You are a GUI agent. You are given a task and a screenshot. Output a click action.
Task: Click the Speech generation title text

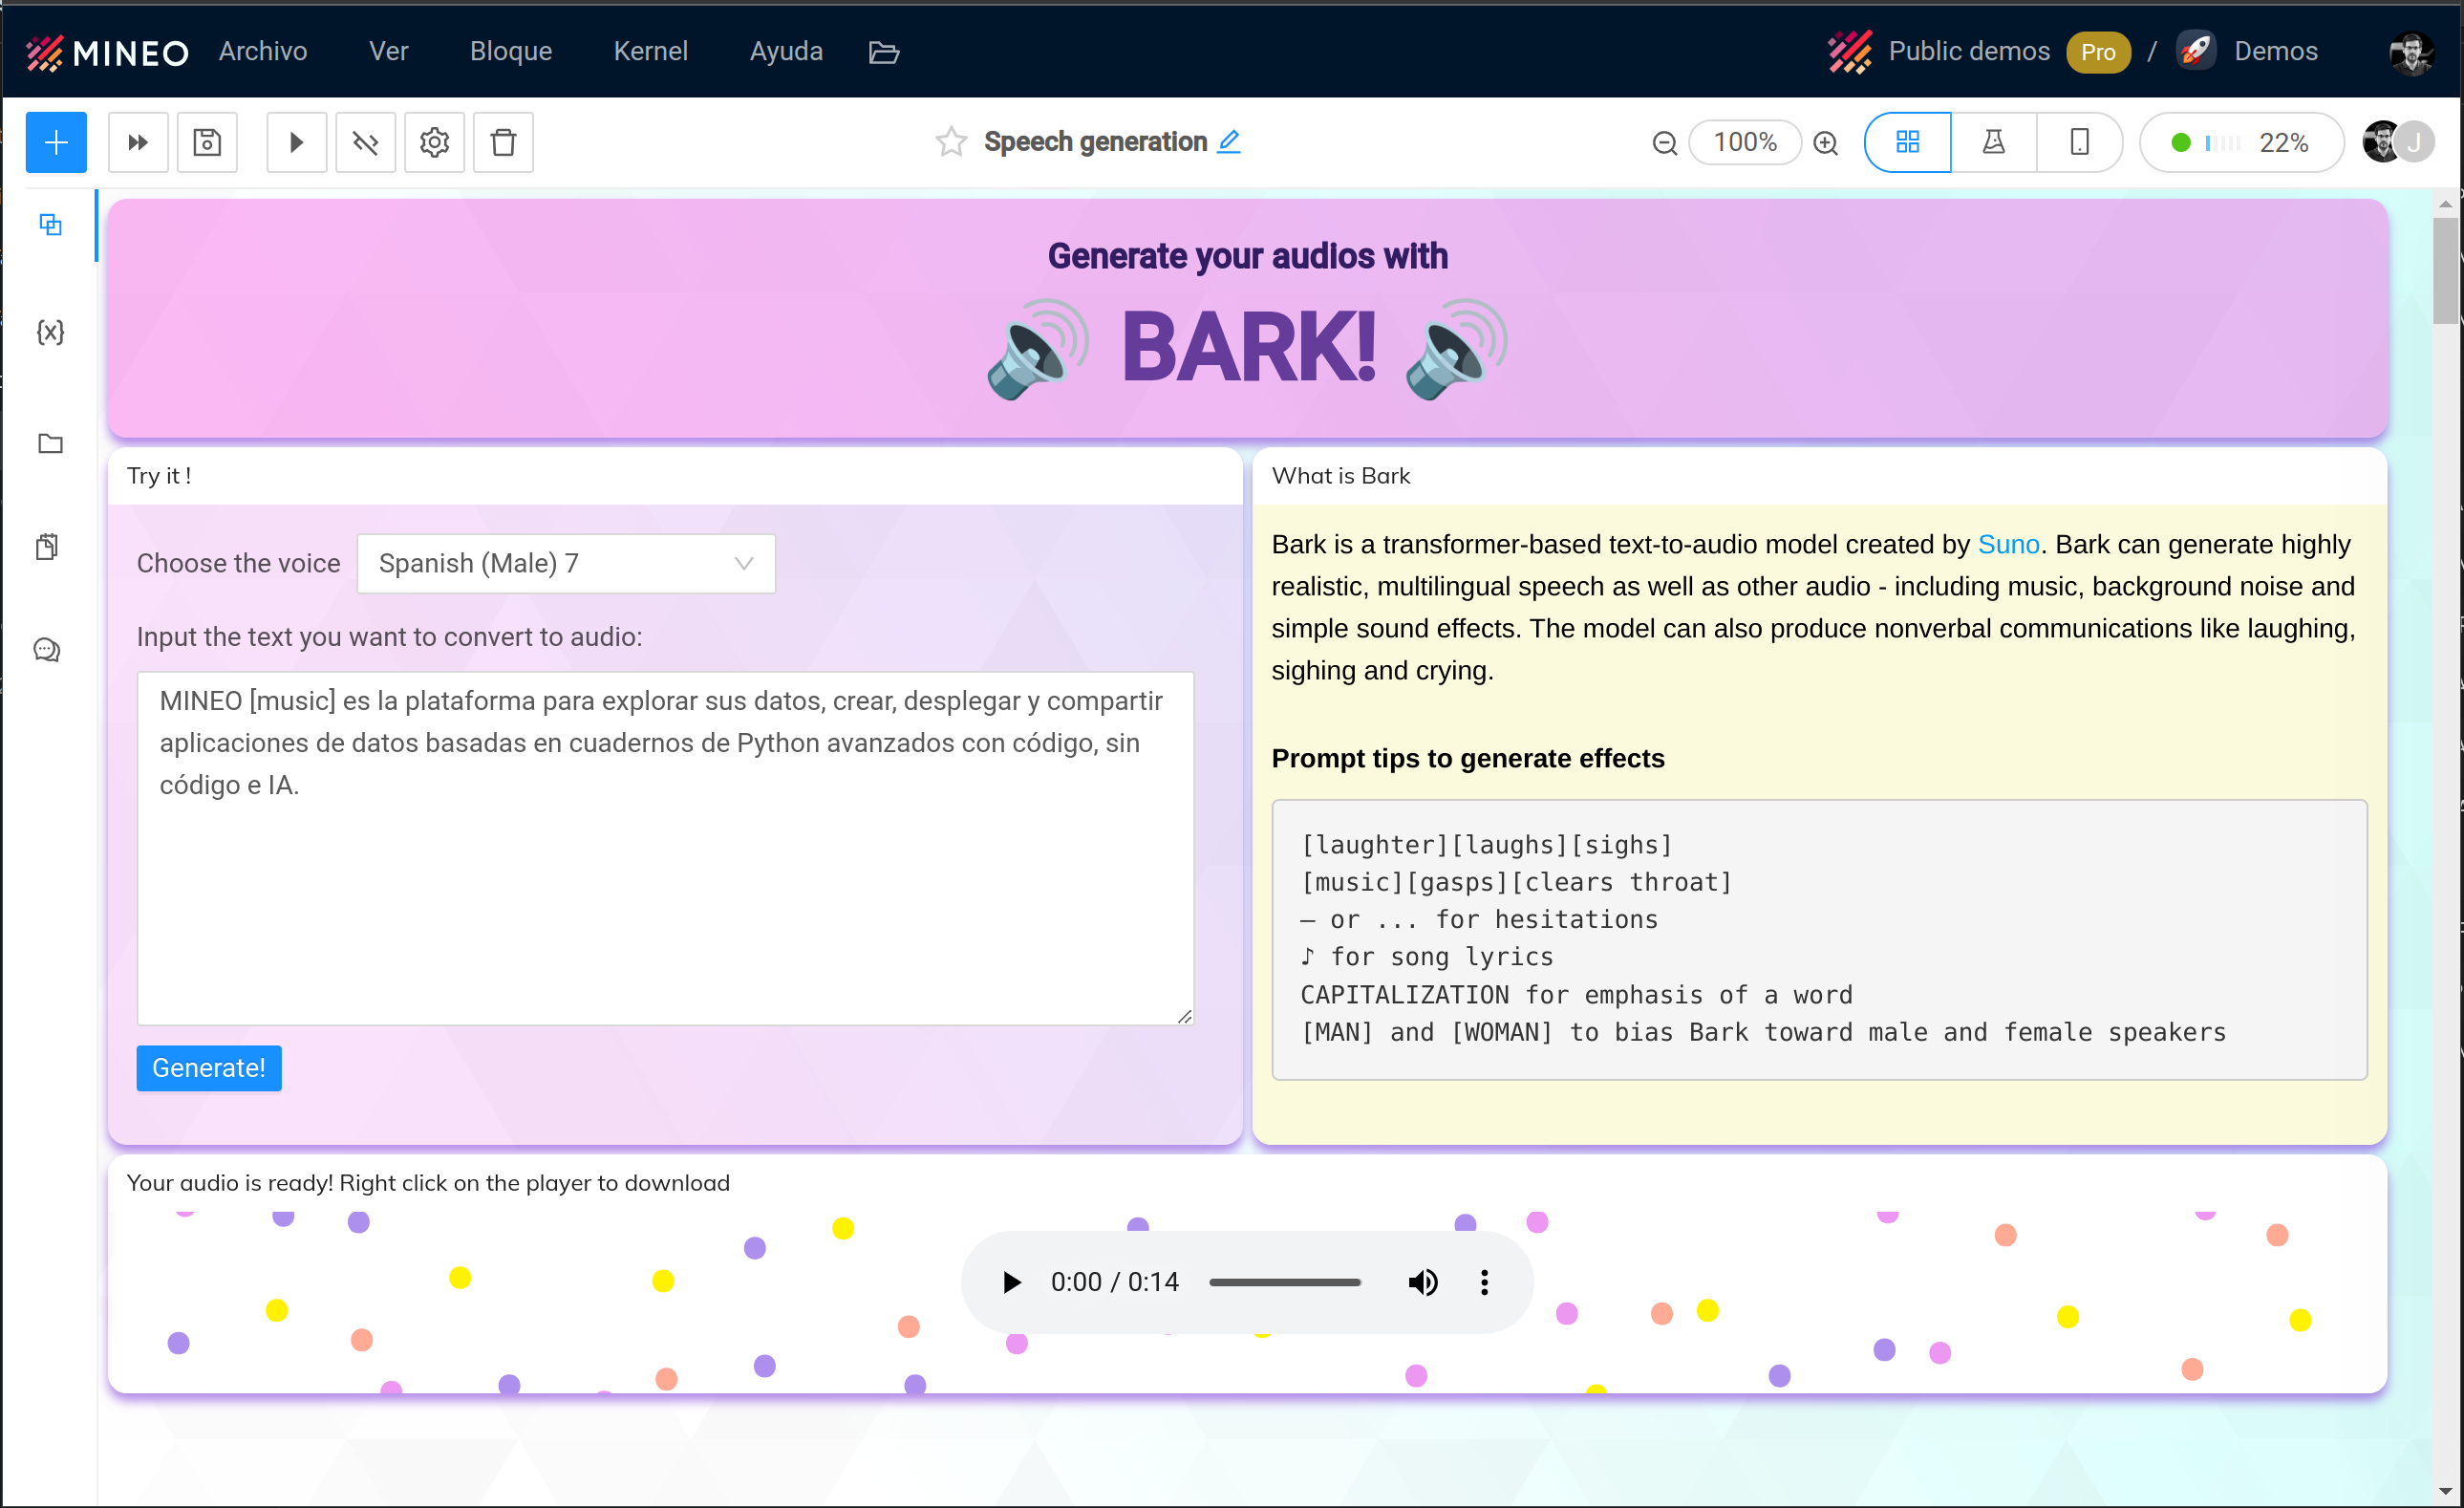1095,142
